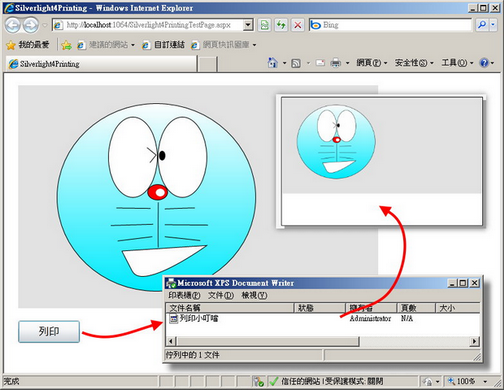
Task: Open the blue Help question mark menu
Action: [x=486, y=63]
